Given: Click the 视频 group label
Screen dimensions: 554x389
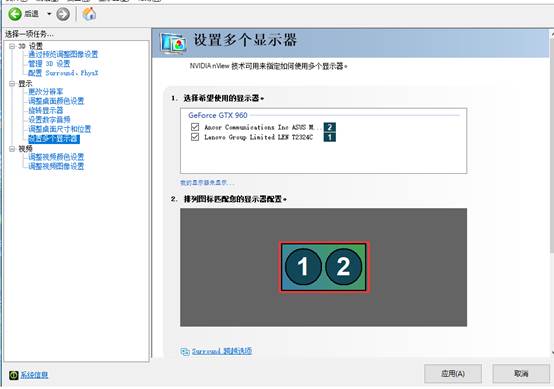Looking at the screenshot, I should (25, 149).
